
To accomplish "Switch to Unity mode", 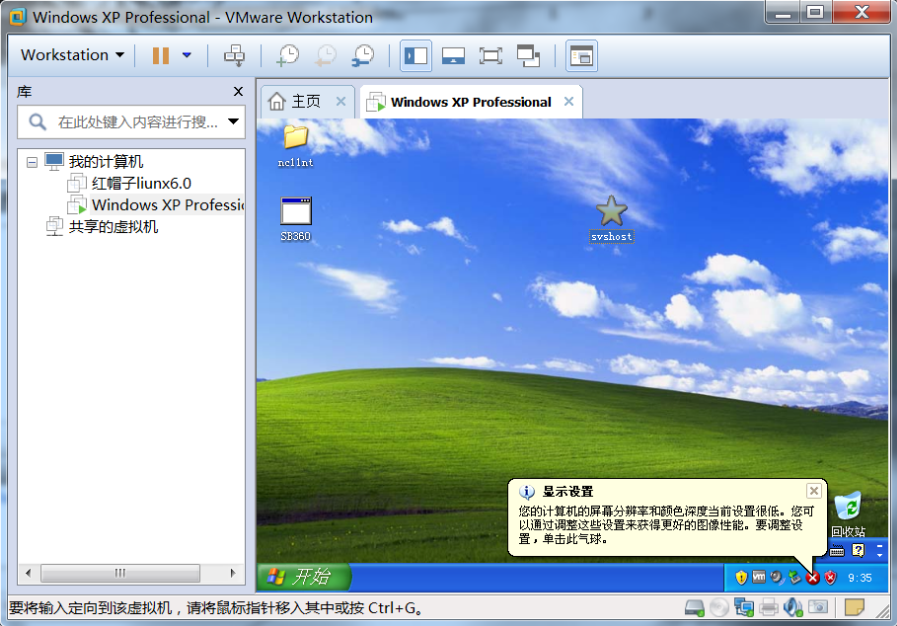I will click(528, 56).
